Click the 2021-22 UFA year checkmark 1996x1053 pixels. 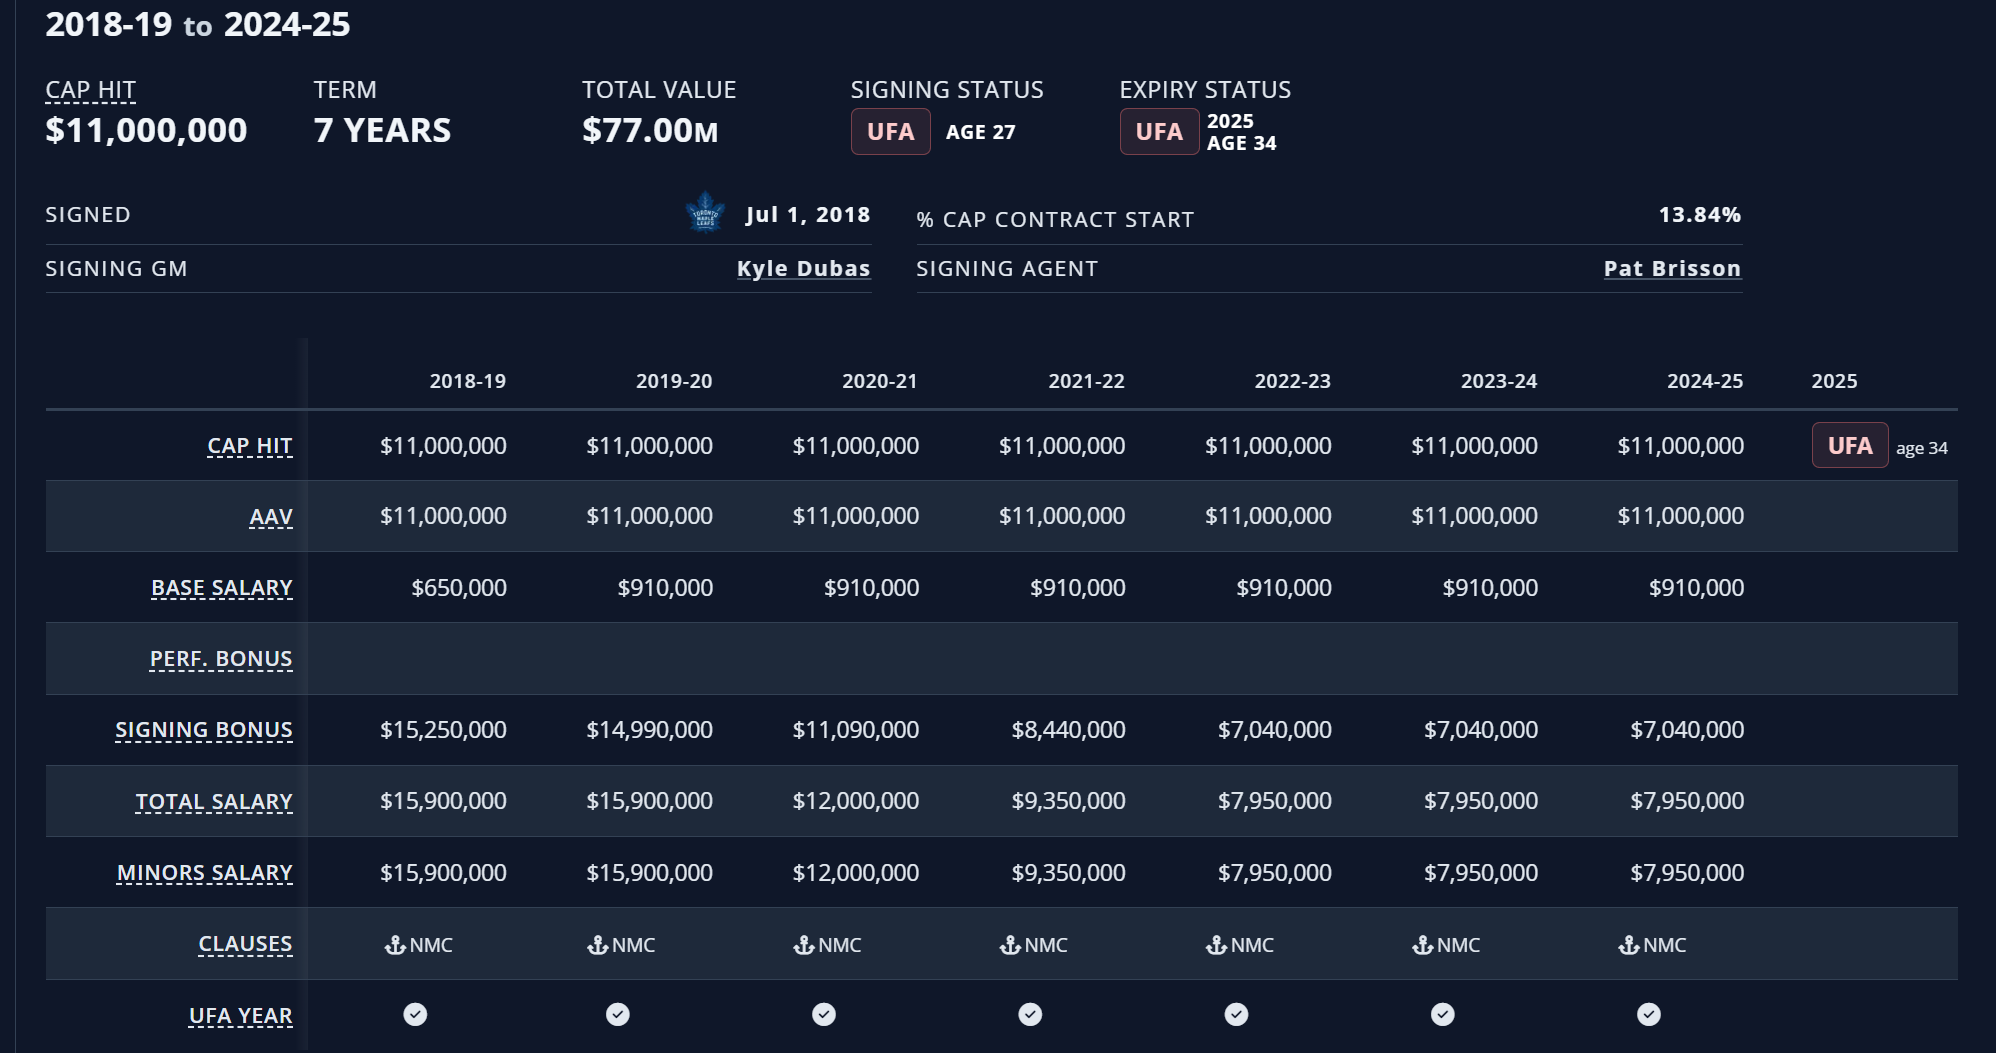(x=1030, y=1015)
